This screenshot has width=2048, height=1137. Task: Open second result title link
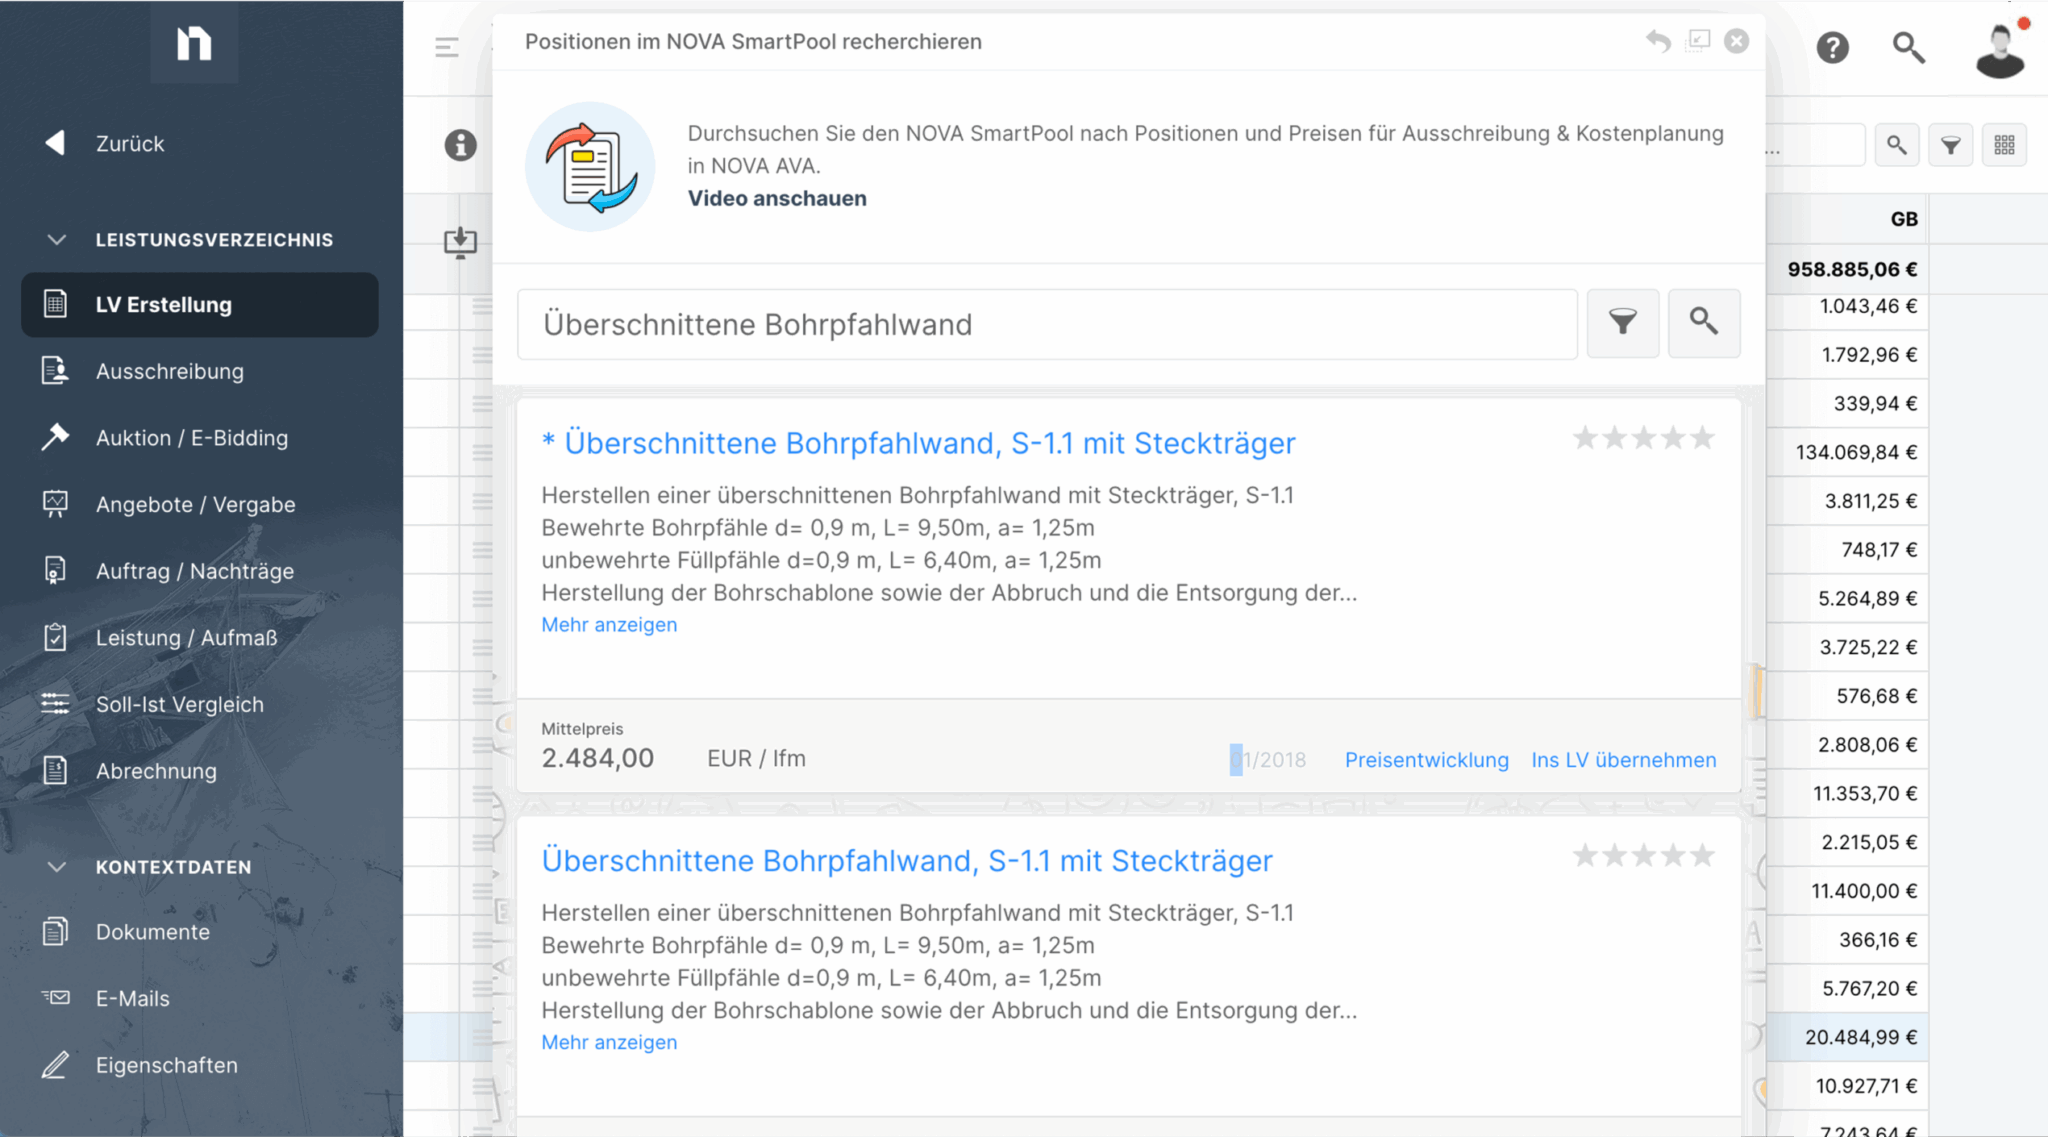pyautogui.click(x=907, y=861)
